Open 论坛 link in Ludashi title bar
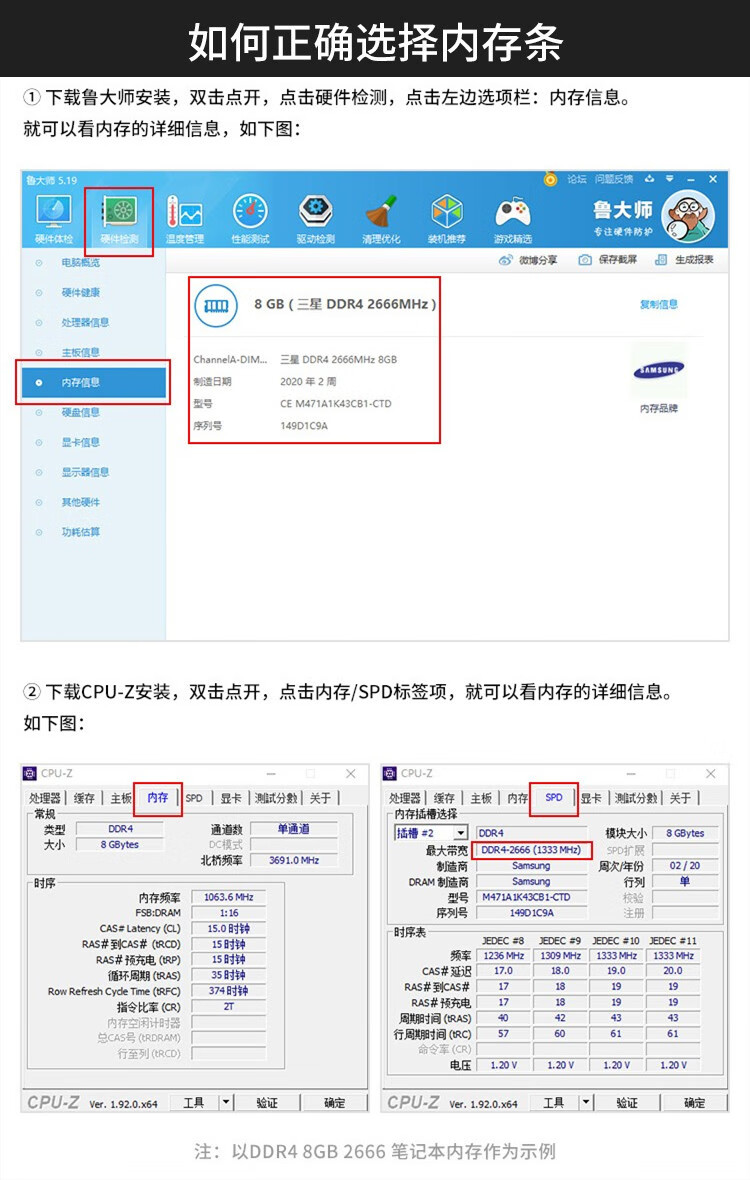Viewport: 750px width, 1180px height. (576, 179)
